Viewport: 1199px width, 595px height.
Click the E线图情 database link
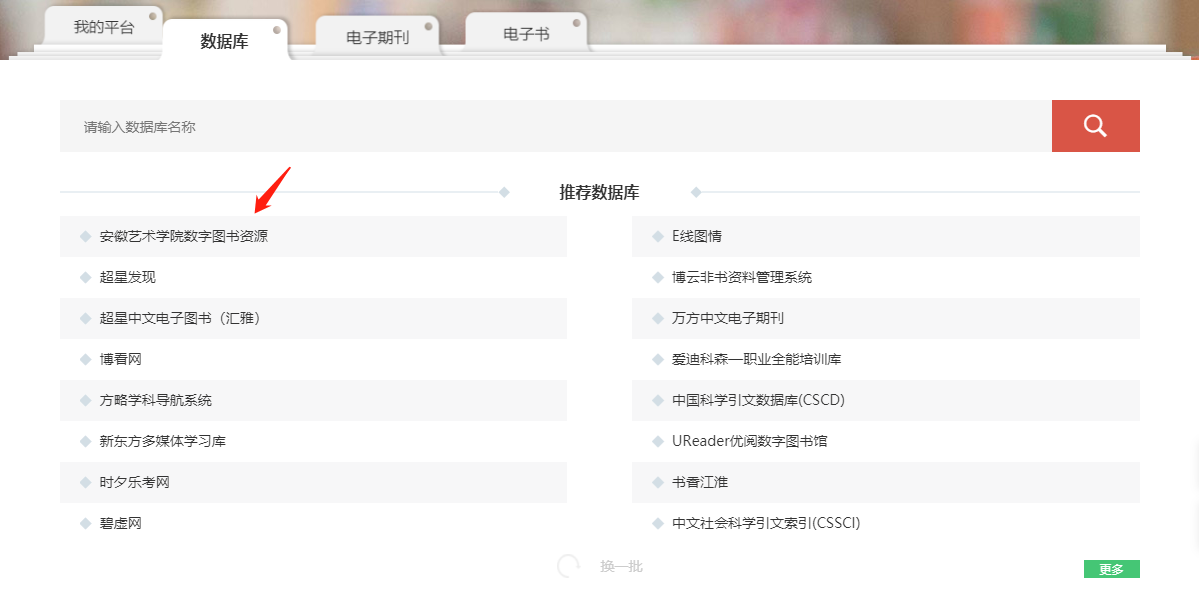click(696, 237)
